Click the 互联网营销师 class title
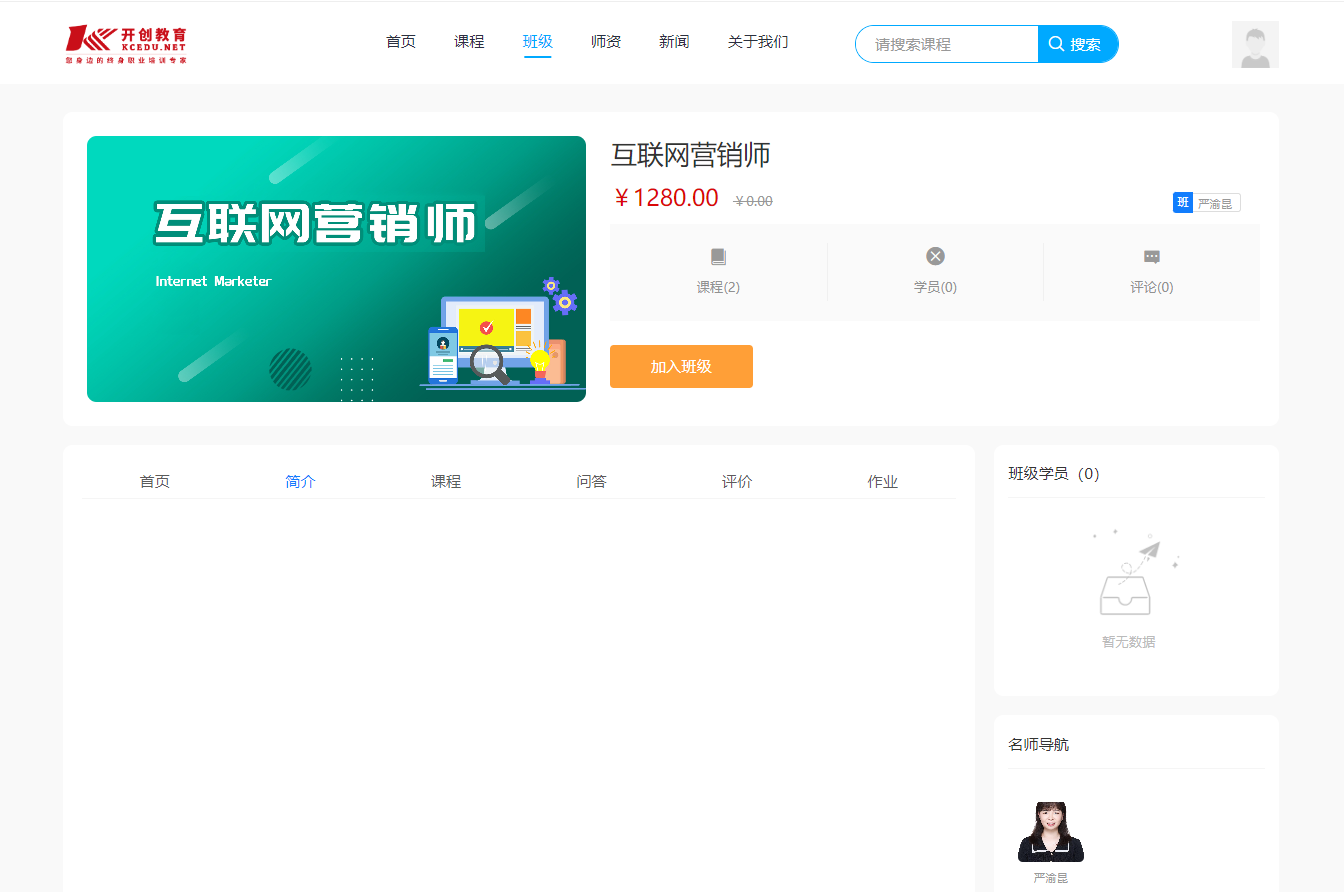 click(x=691, y=155)
